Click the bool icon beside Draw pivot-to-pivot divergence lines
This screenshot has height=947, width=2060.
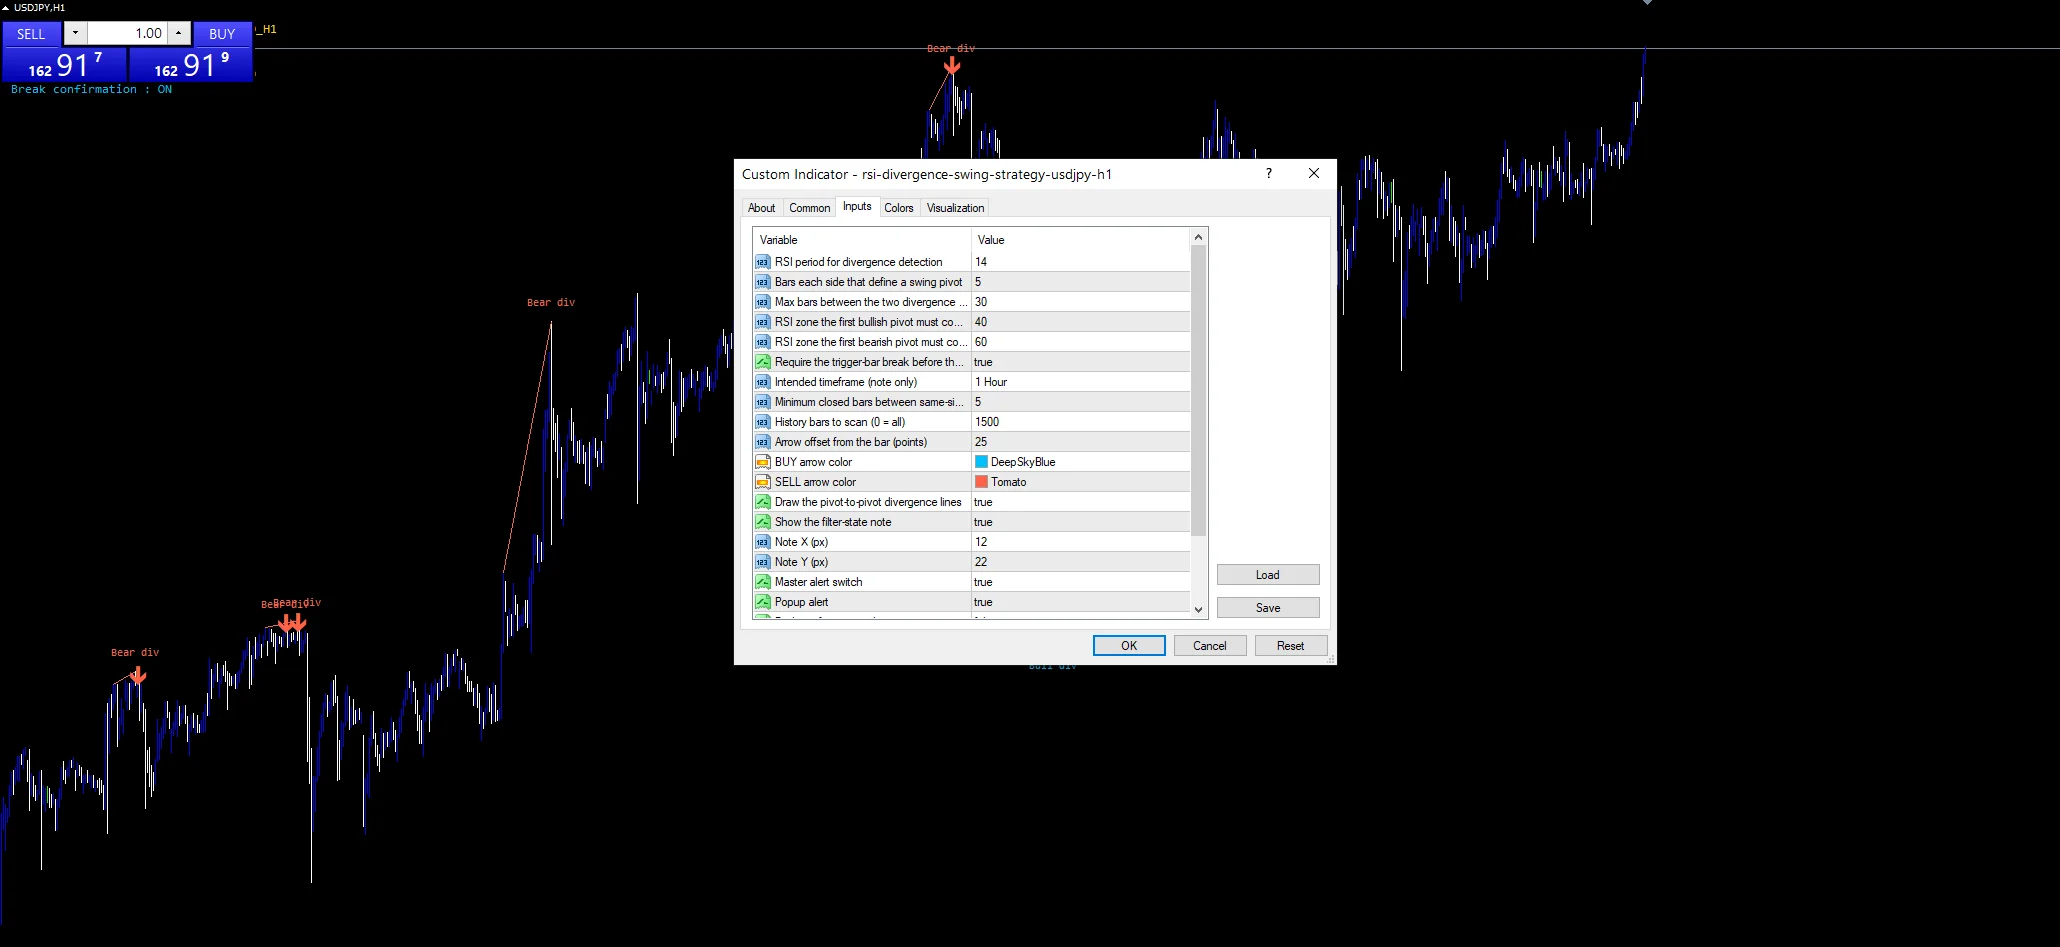[x=762, y=502]
